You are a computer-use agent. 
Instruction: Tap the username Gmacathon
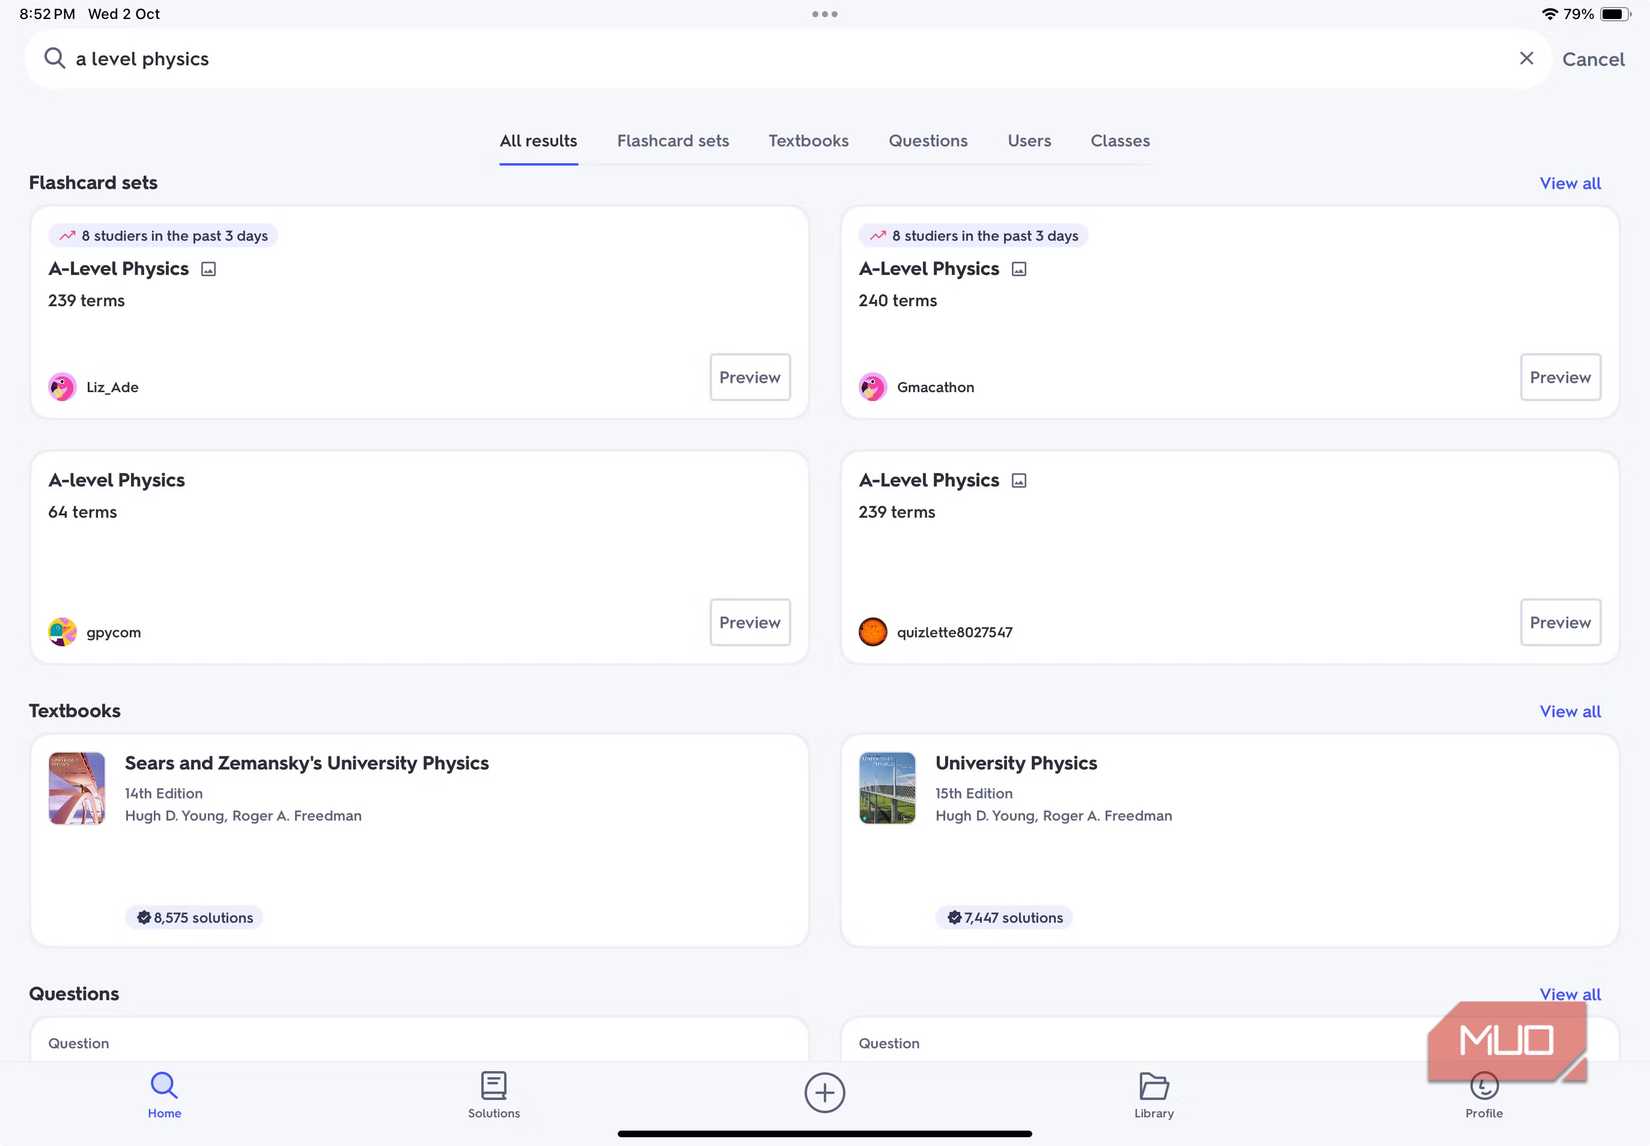tap(936, 387)
